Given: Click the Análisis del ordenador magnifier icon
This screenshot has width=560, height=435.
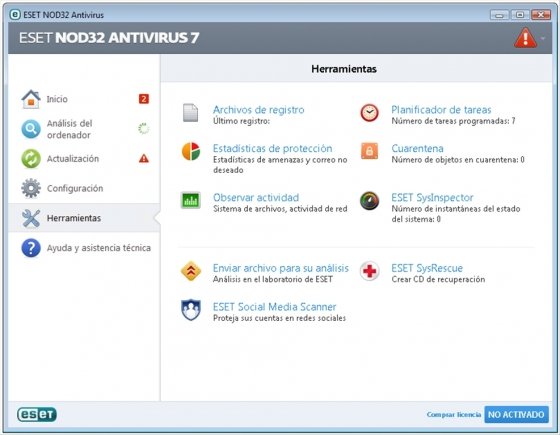Looking at the screenshot, I should [x=31, y=129].
